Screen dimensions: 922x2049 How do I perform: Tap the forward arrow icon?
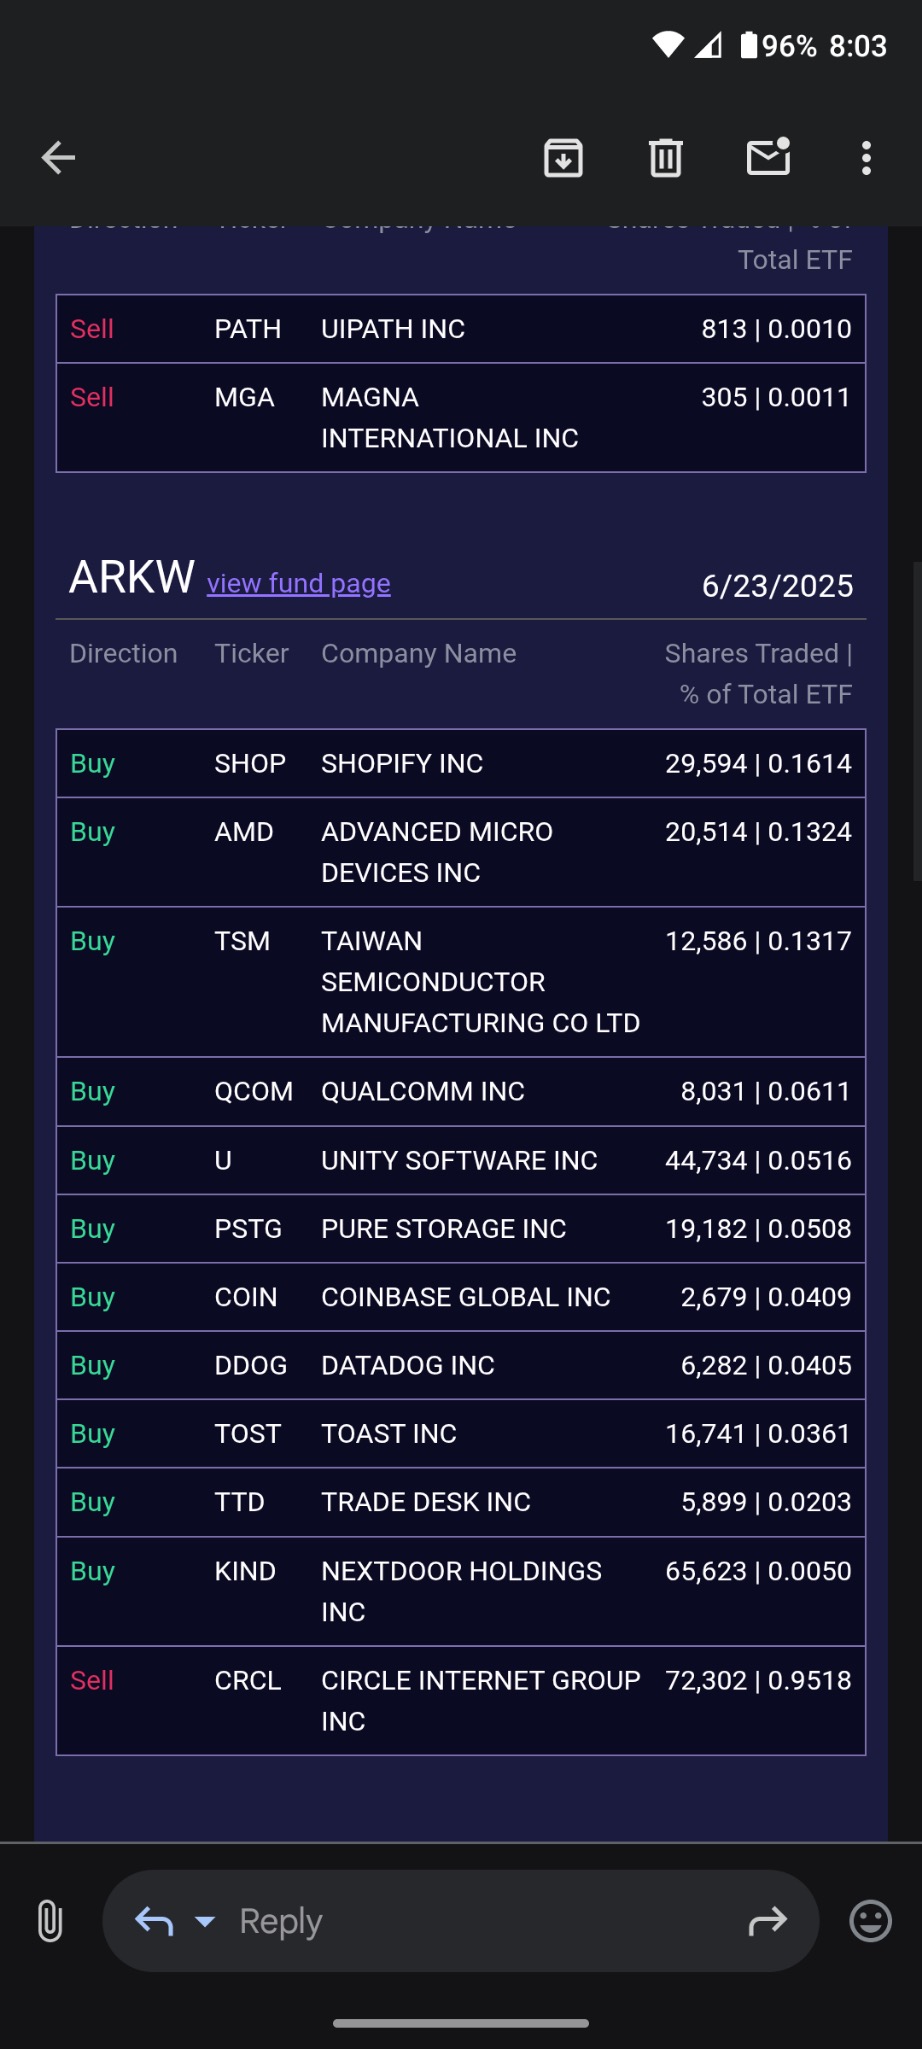tap(768, 1921)
